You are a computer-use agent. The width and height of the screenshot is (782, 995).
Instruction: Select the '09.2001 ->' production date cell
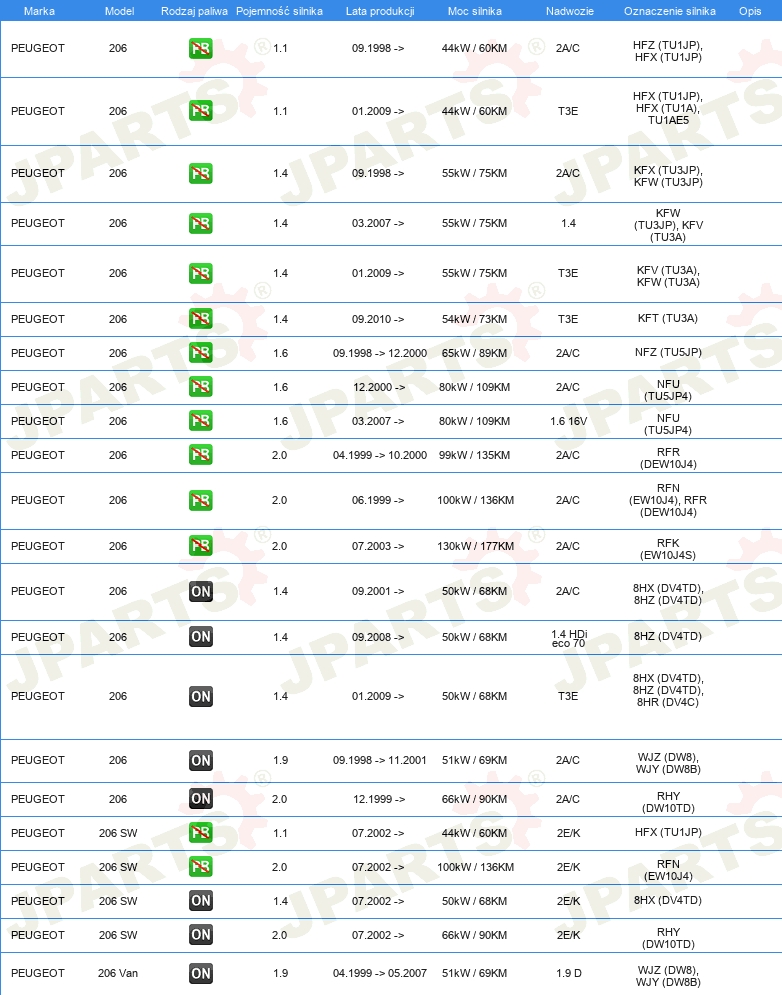pyautogui.click(x=378, y=591)
